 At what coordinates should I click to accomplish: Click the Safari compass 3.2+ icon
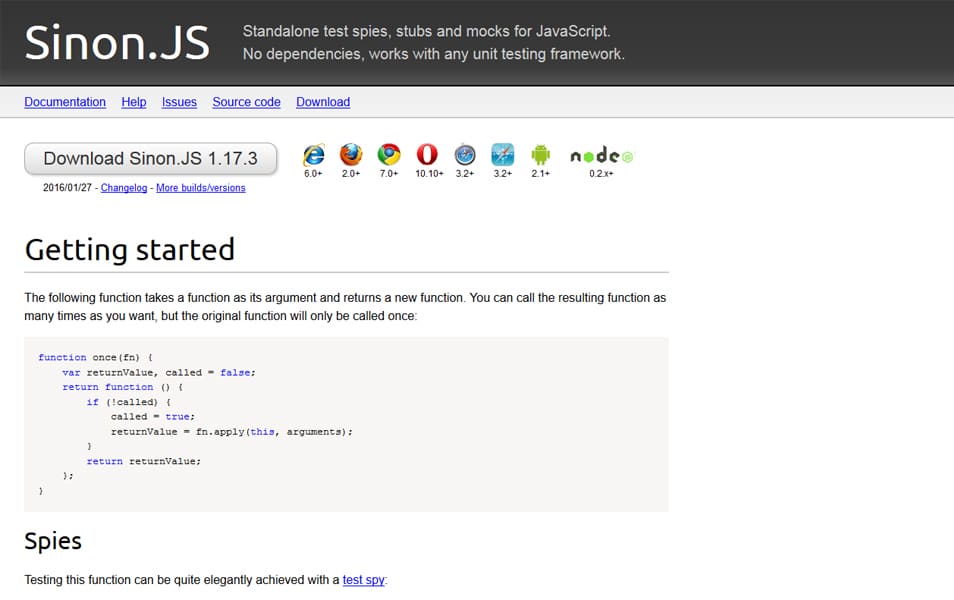tap(465, 155)
